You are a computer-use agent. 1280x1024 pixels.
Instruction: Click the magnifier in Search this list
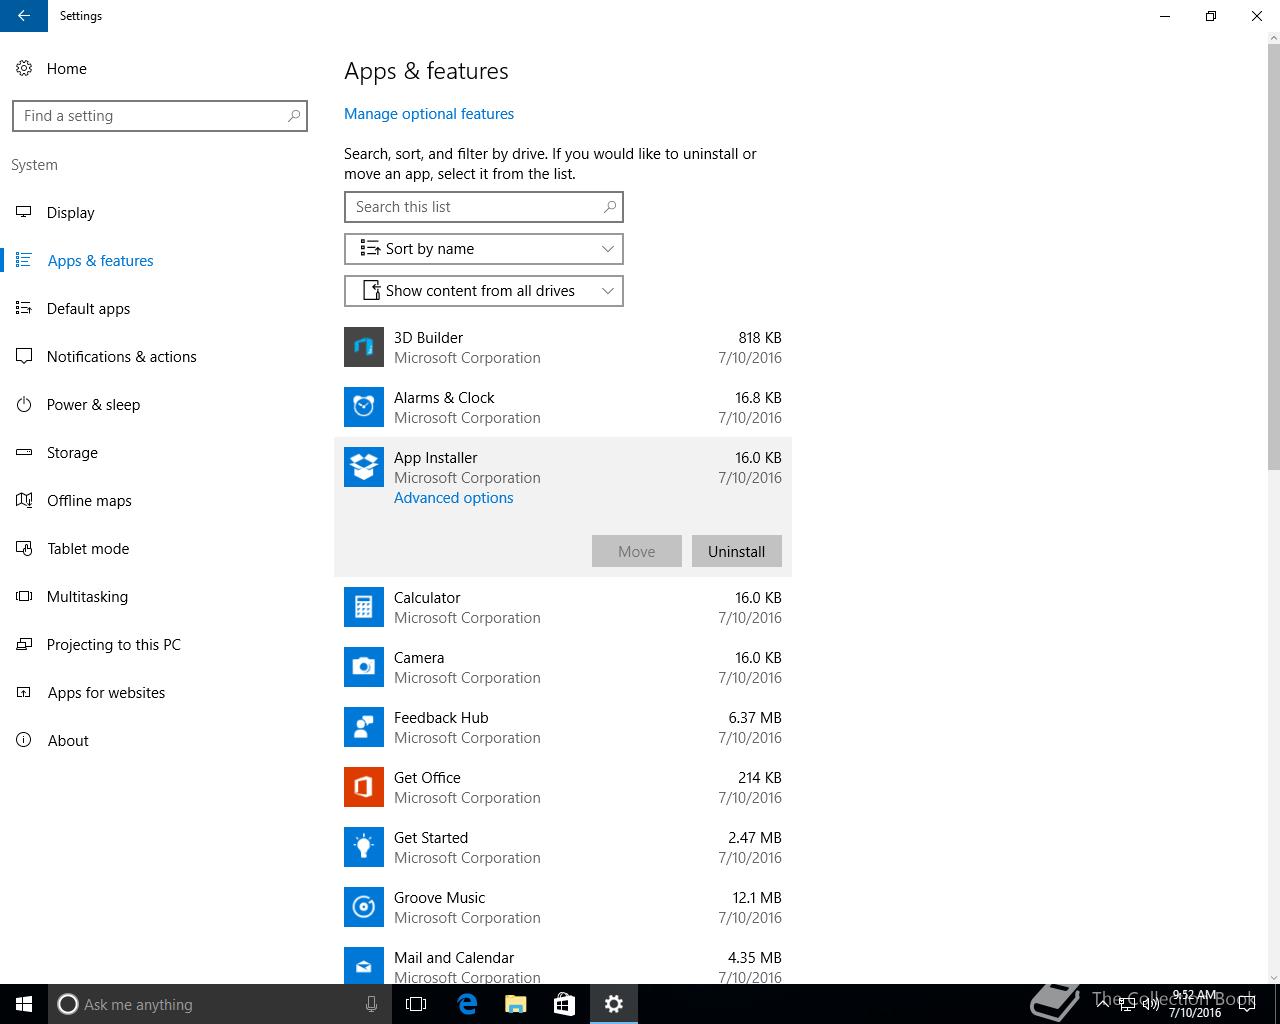point(610,207)
